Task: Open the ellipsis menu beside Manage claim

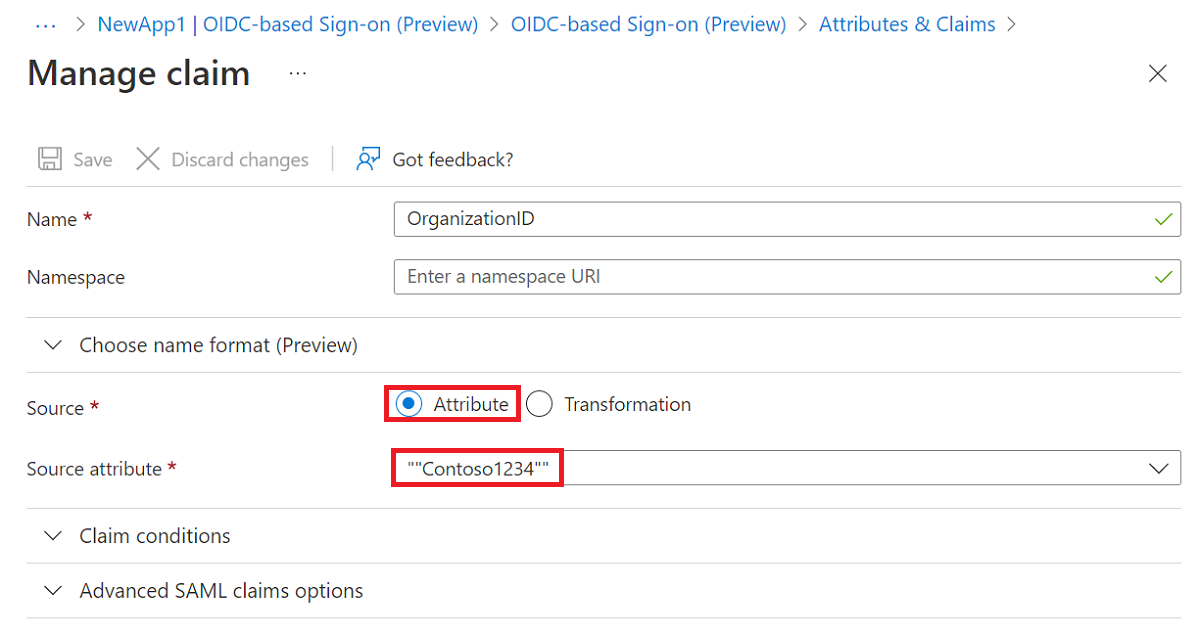Action: 298,73
